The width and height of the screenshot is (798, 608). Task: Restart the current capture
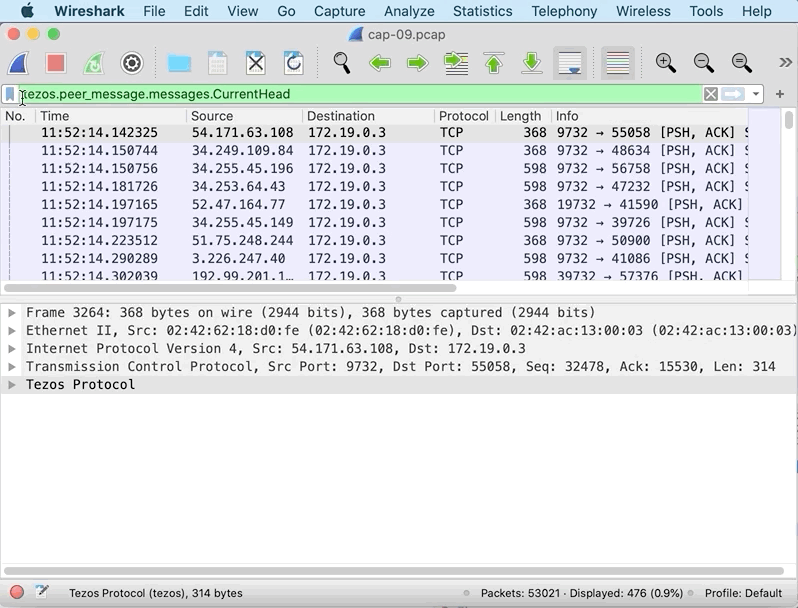point(94,64)
